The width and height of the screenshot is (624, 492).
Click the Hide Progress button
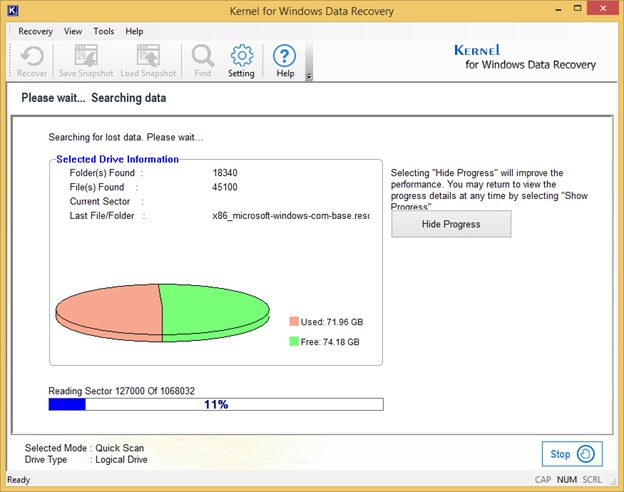pyautogui.click(x=451, y=224)
